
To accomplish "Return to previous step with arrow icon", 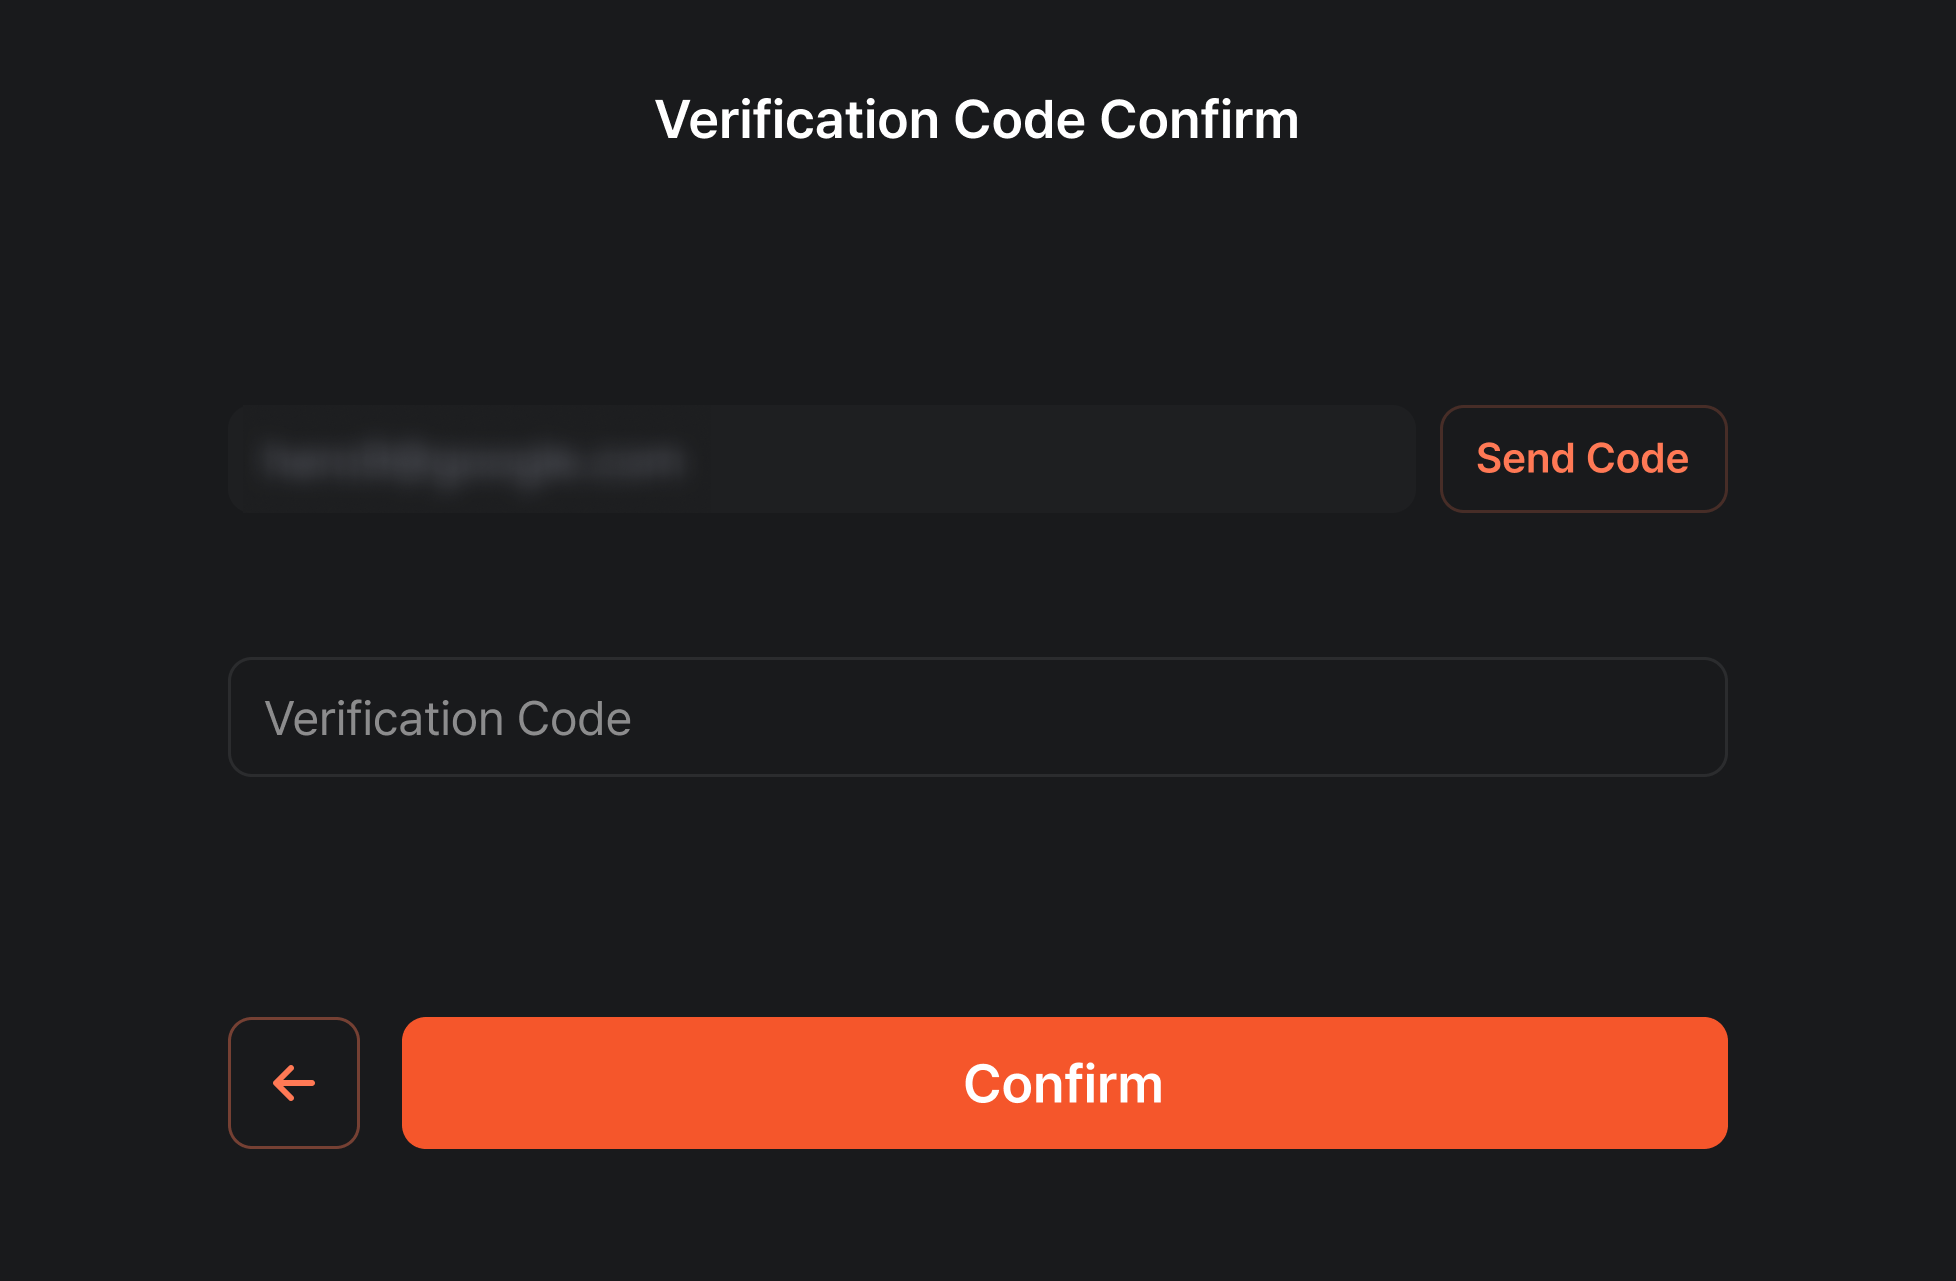I will tap(294, 1083).
